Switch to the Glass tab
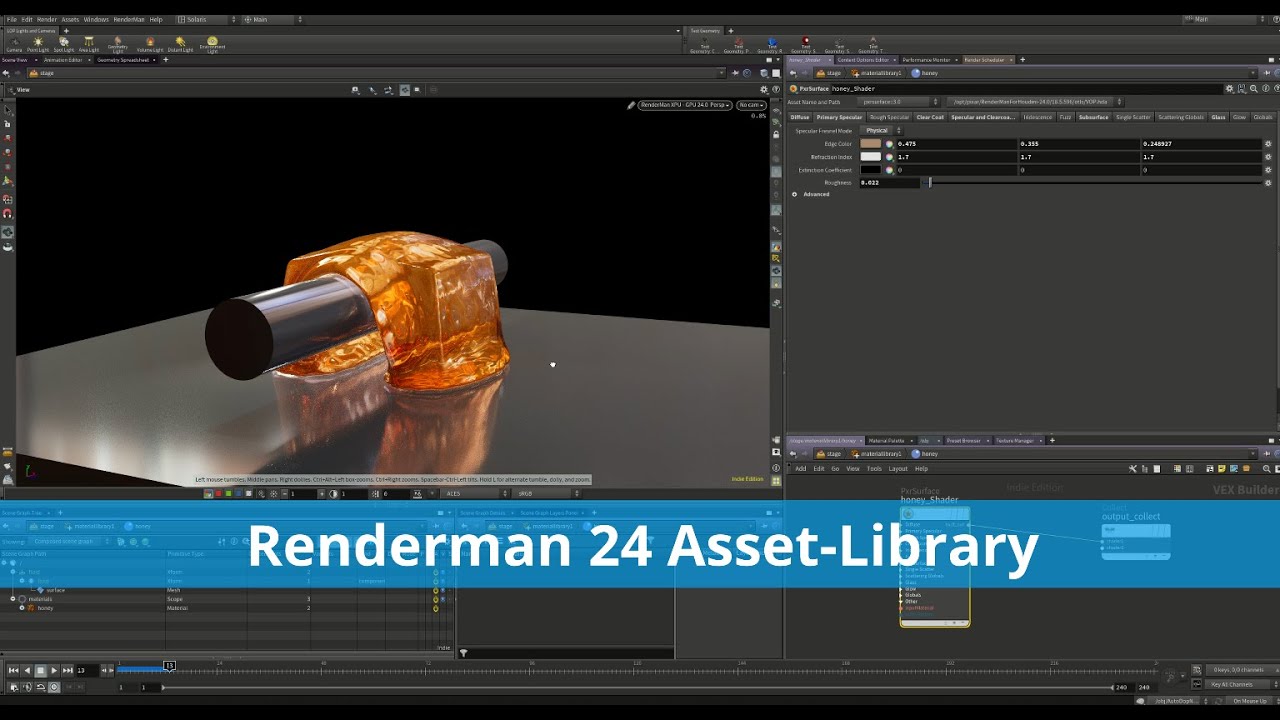This screenshot has width=1280, height=720. click(1218, 117)
